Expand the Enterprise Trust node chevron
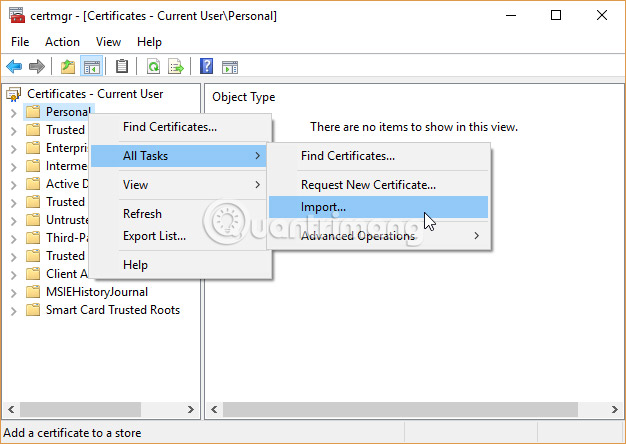626x444 pixels. [14, 149]
